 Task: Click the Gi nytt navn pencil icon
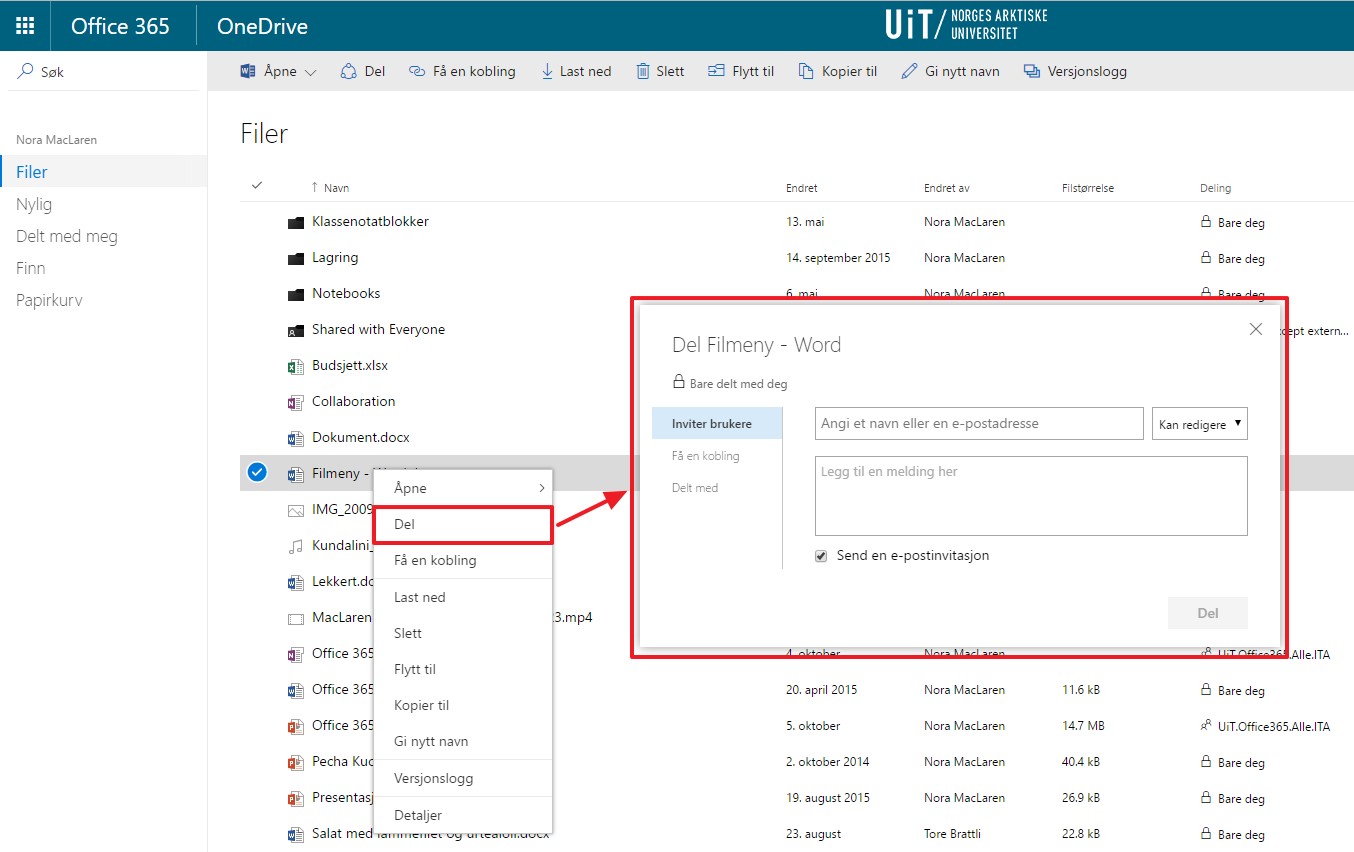point(909,71)
